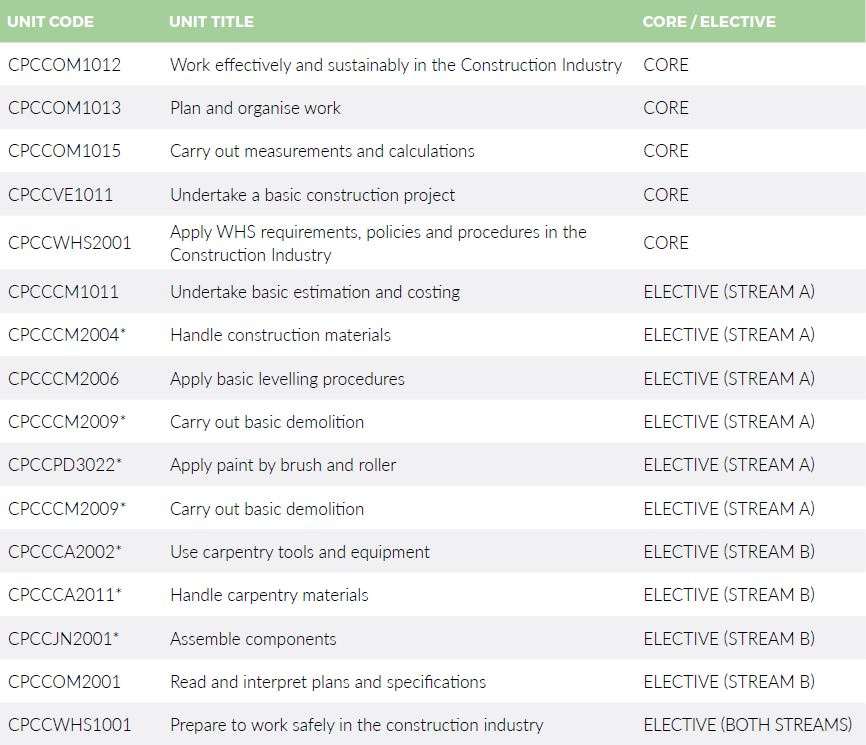This screenshot has width=866, height=745.
Task: Click 'Use carpentry tools and equipment' title
Action: pos(300,552)
